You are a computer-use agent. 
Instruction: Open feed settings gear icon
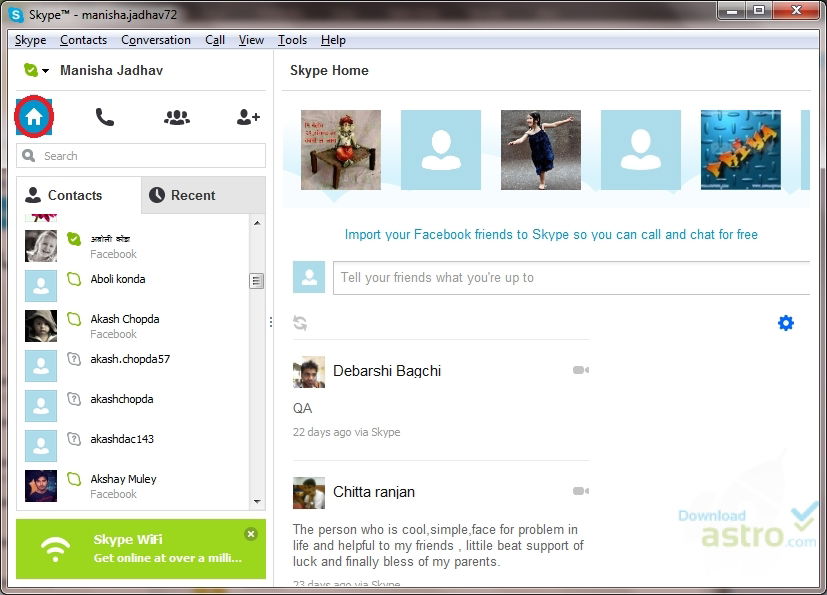point(786,323)
